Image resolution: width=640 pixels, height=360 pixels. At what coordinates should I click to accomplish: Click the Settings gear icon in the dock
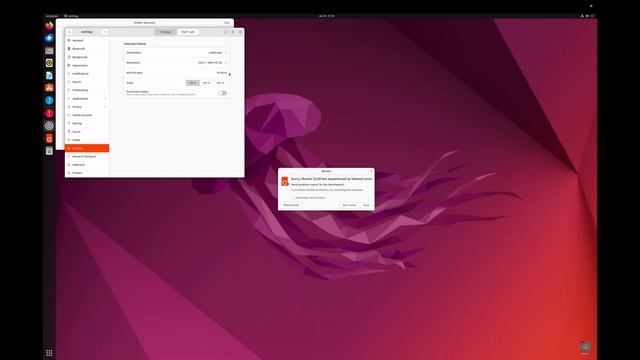49,126
